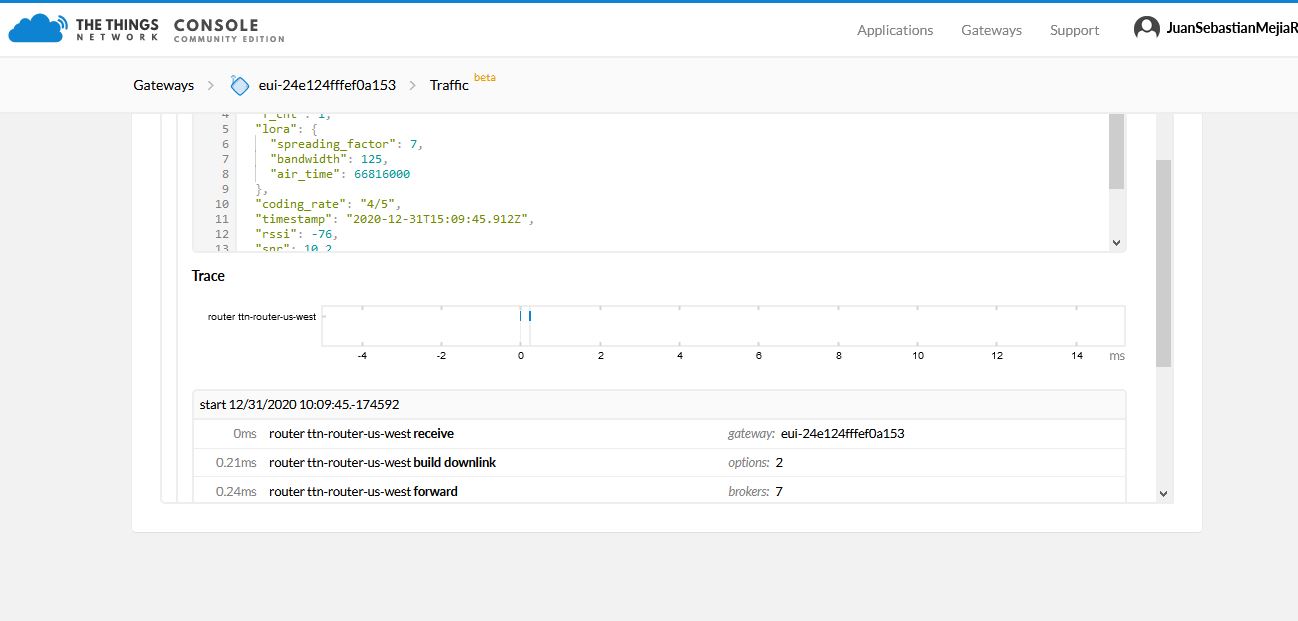The height and width of the screenshot is (621, 1298).
Task: Click the options value 2
Action: (x=779, y=462)
